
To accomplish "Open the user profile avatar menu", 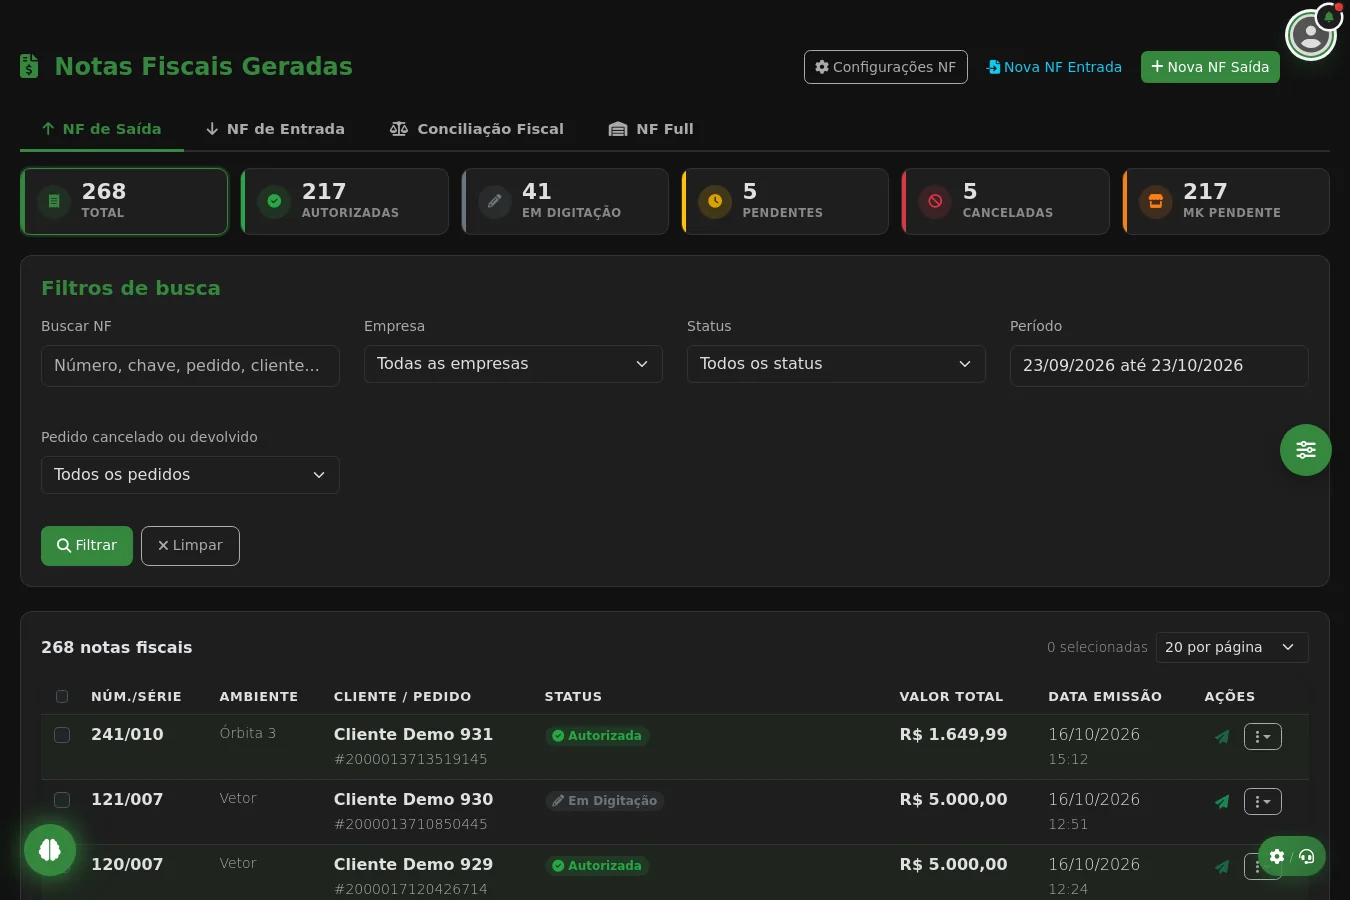I will pyautogui.click(x=1310, y=36).
